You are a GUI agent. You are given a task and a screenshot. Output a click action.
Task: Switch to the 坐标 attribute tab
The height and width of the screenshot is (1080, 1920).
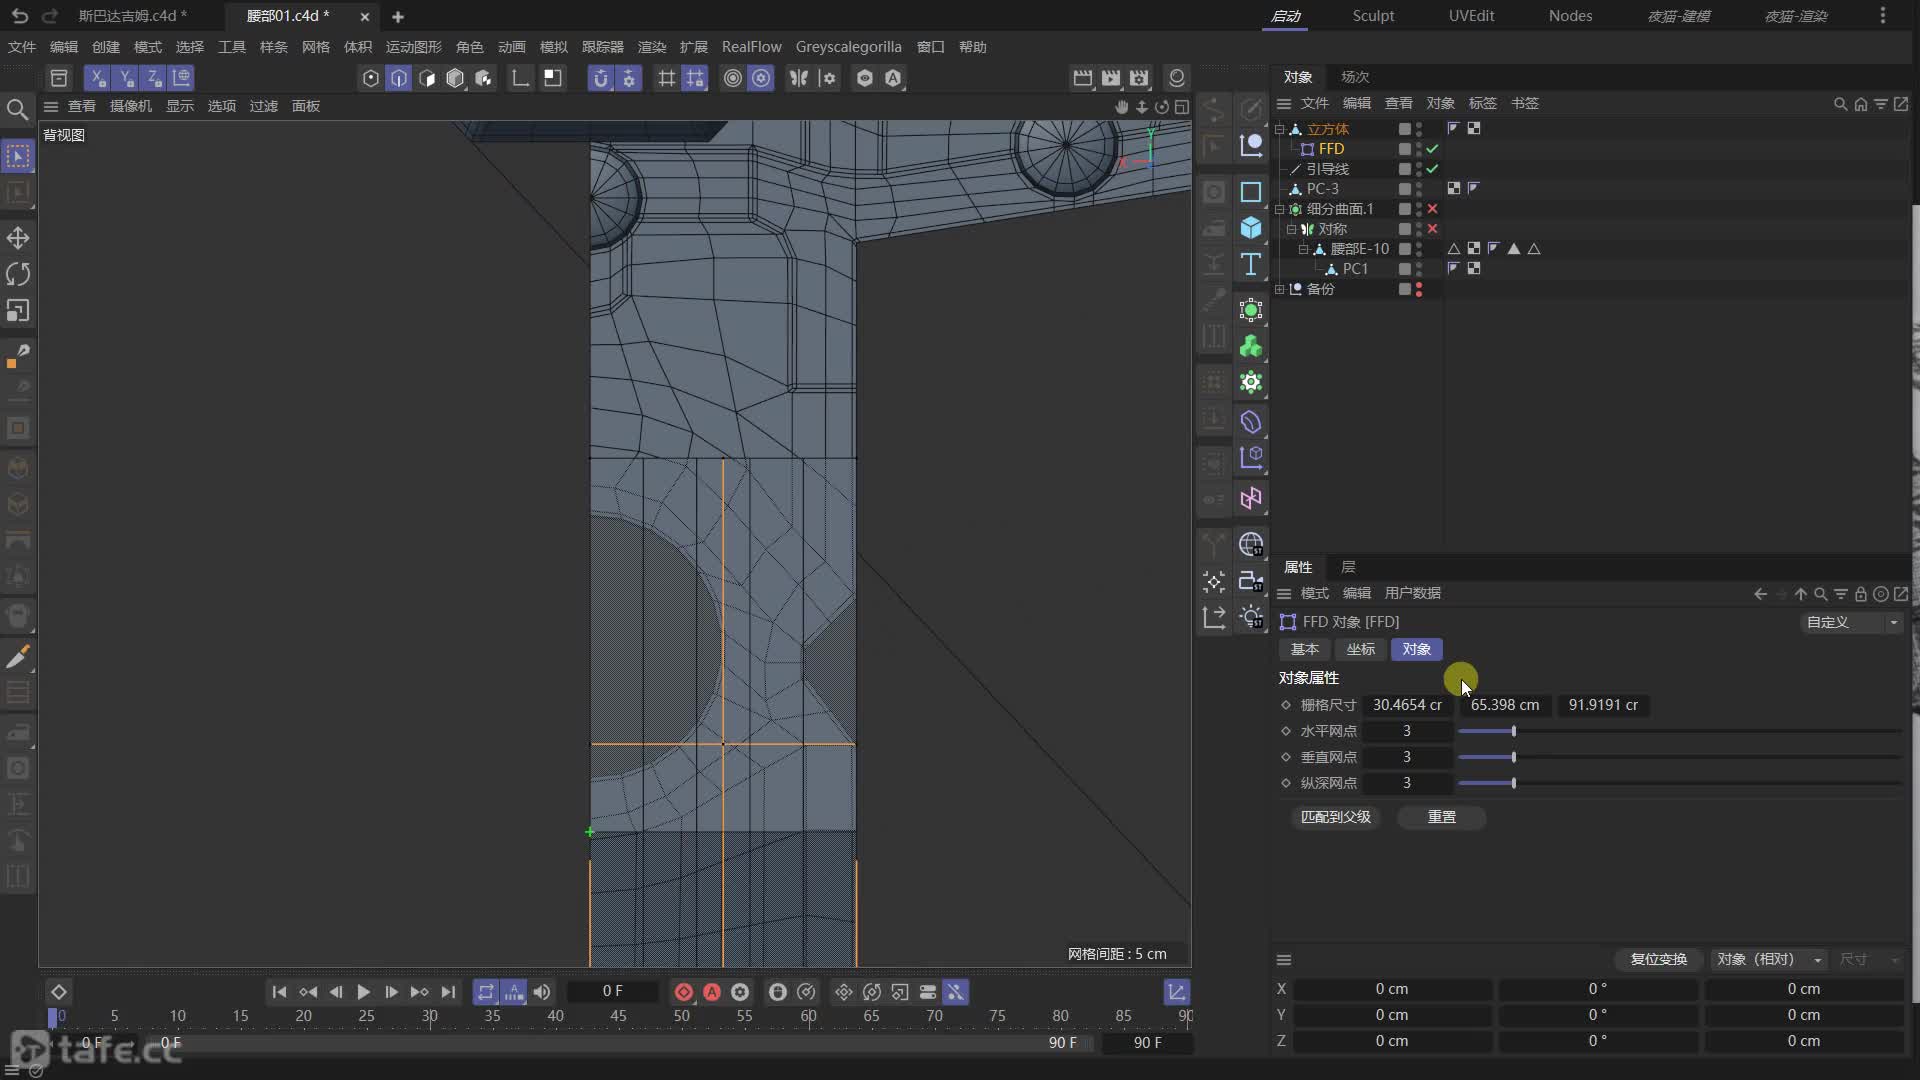click(1360, 649)
